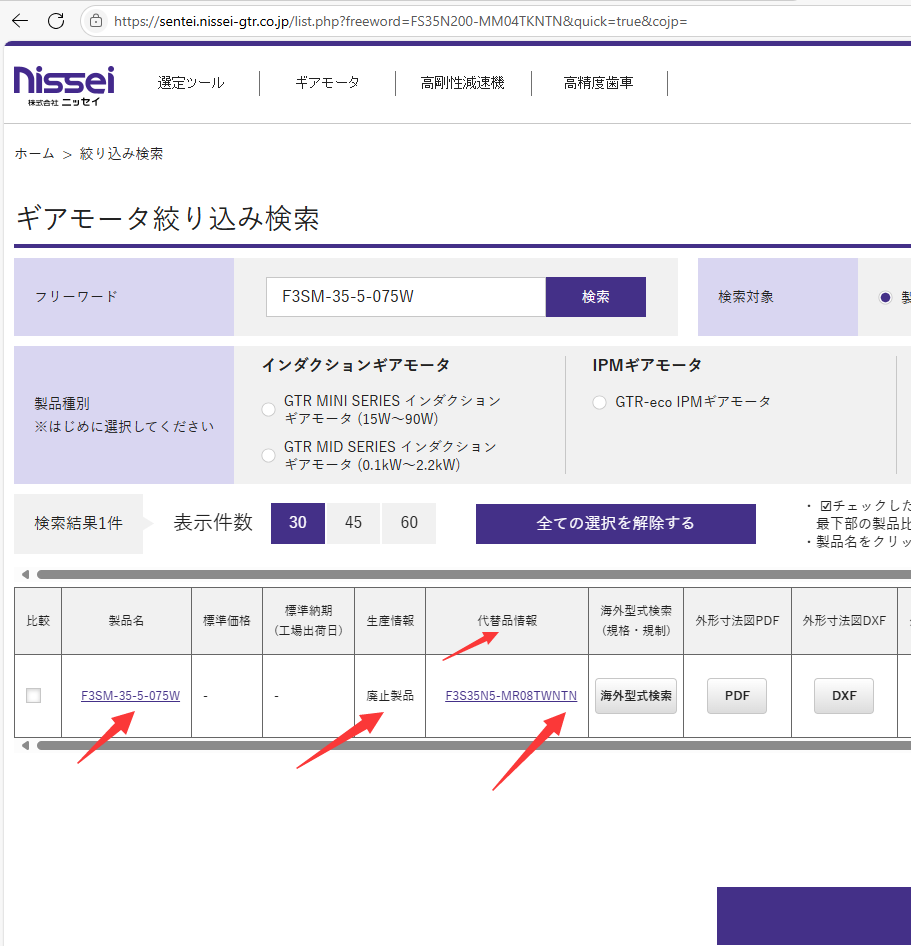Select the 高剛性減速機 navigation item
911x946 pixels.
click(x=463, y=83)
